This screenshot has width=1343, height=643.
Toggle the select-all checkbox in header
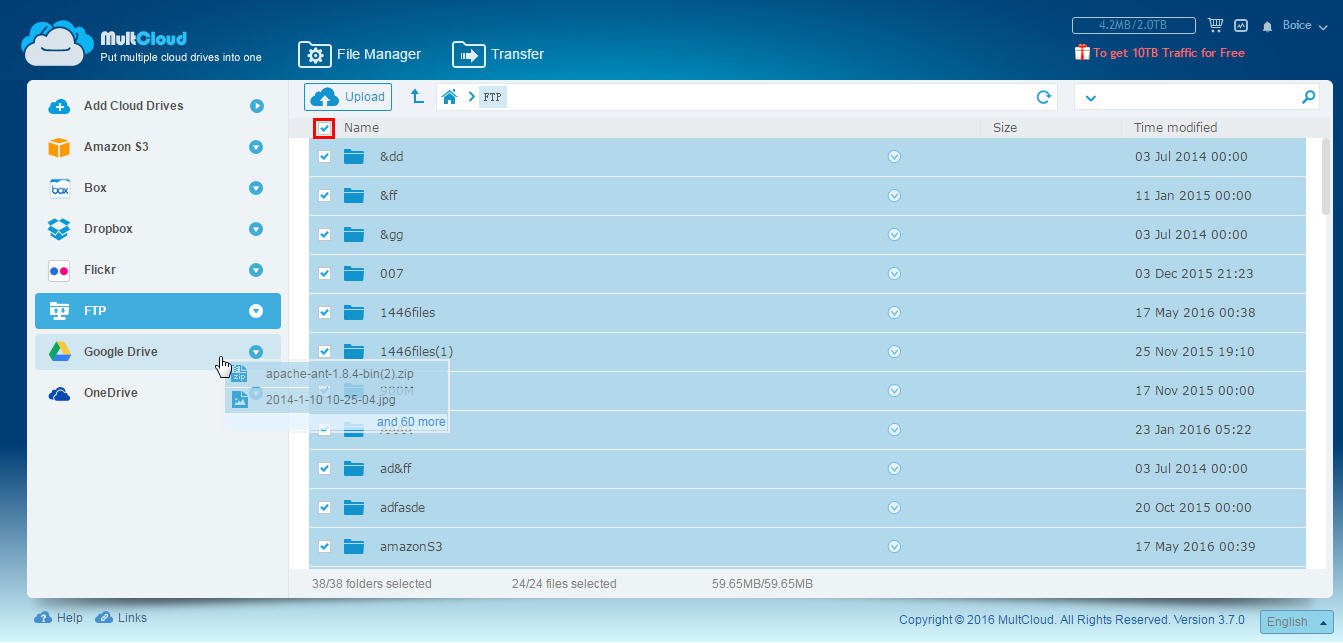tap(324, 128)
